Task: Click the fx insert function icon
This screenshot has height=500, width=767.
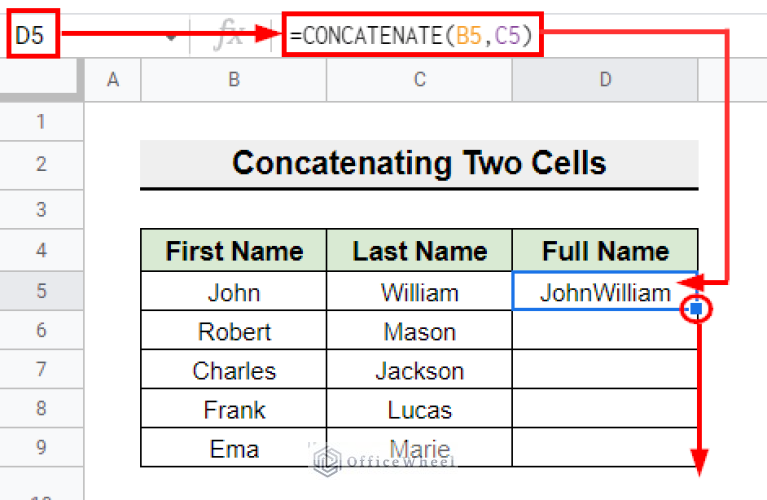Action: coord(229,36)
